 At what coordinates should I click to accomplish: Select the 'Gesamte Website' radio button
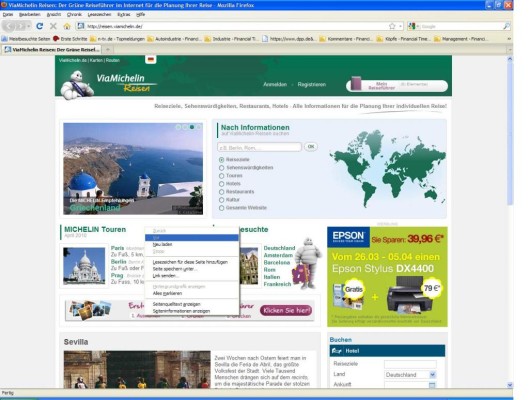(221, 208)
